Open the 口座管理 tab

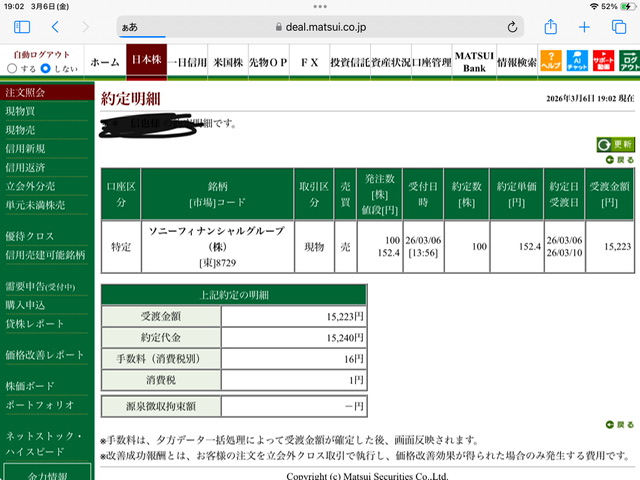(x=432, y=62)
